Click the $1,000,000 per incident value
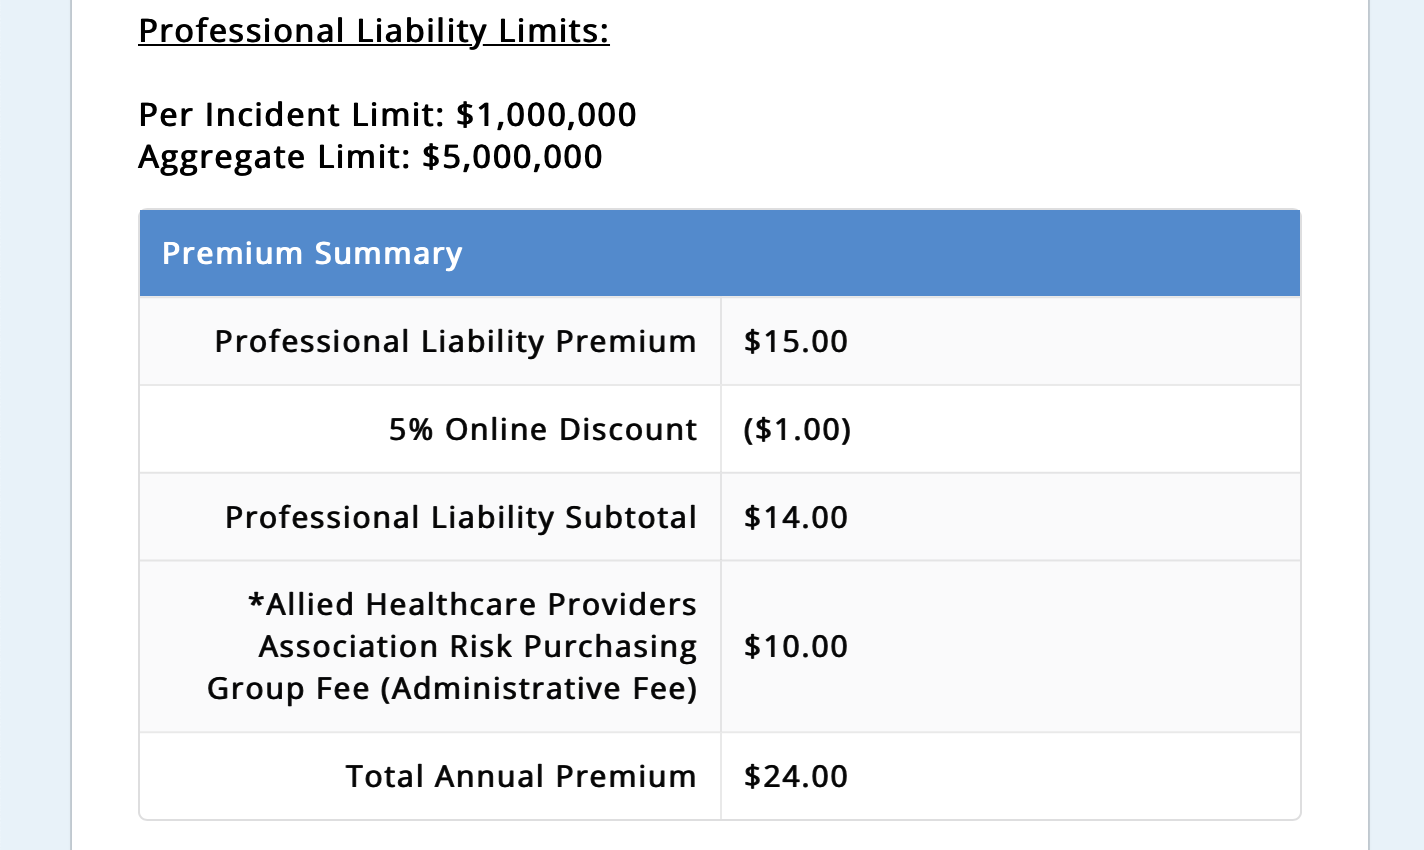Screen dimensions: 1424x850 [x=546, y=115]
